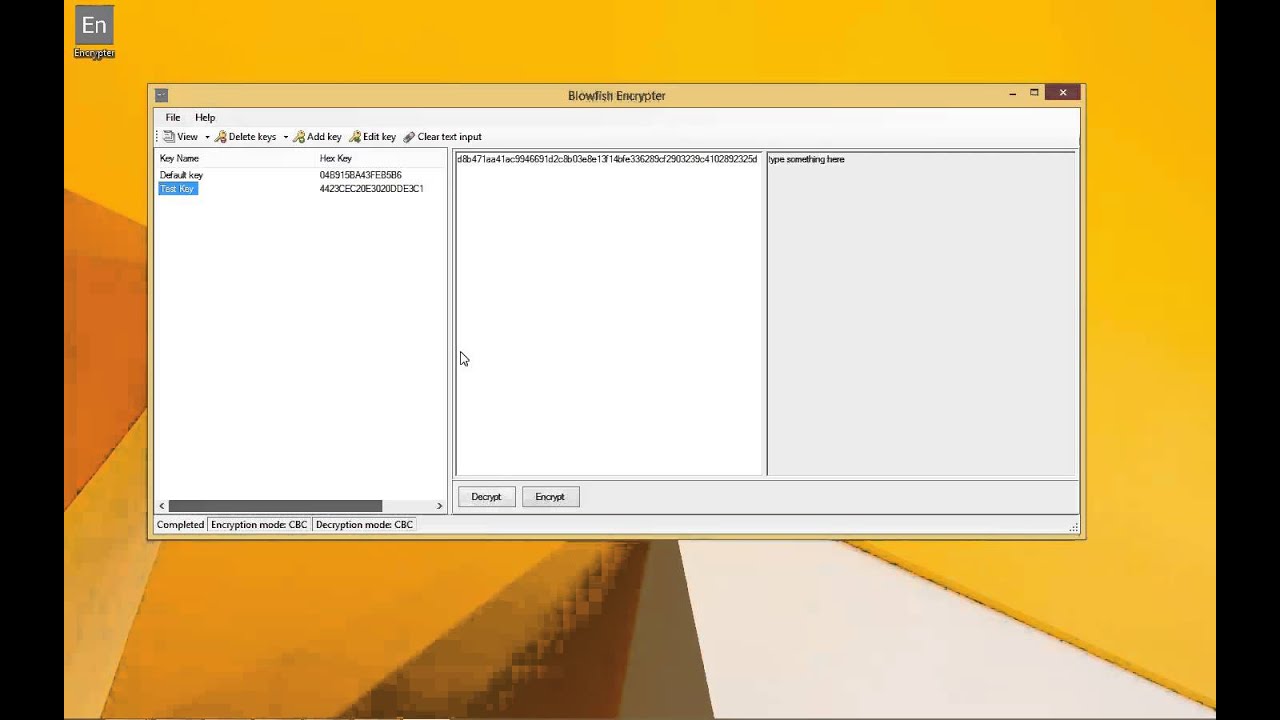Viewport: 1280px width, 720px height.
Task: Click Add key in the toolbar
Action: (x=317, y=137)
